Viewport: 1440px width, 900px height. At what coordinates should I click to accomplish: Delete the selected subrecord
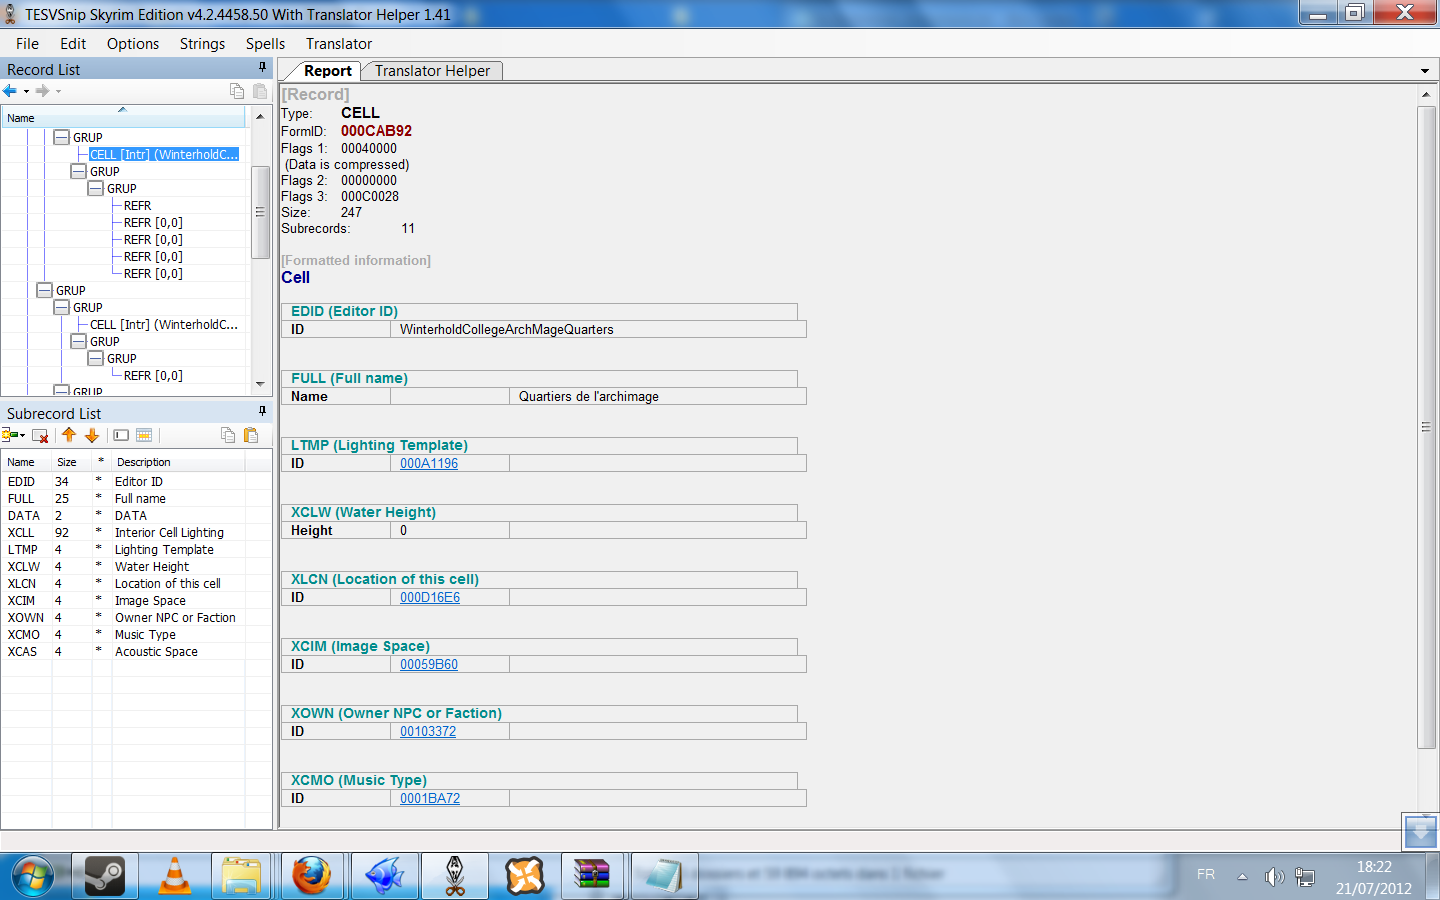(40, 435)
